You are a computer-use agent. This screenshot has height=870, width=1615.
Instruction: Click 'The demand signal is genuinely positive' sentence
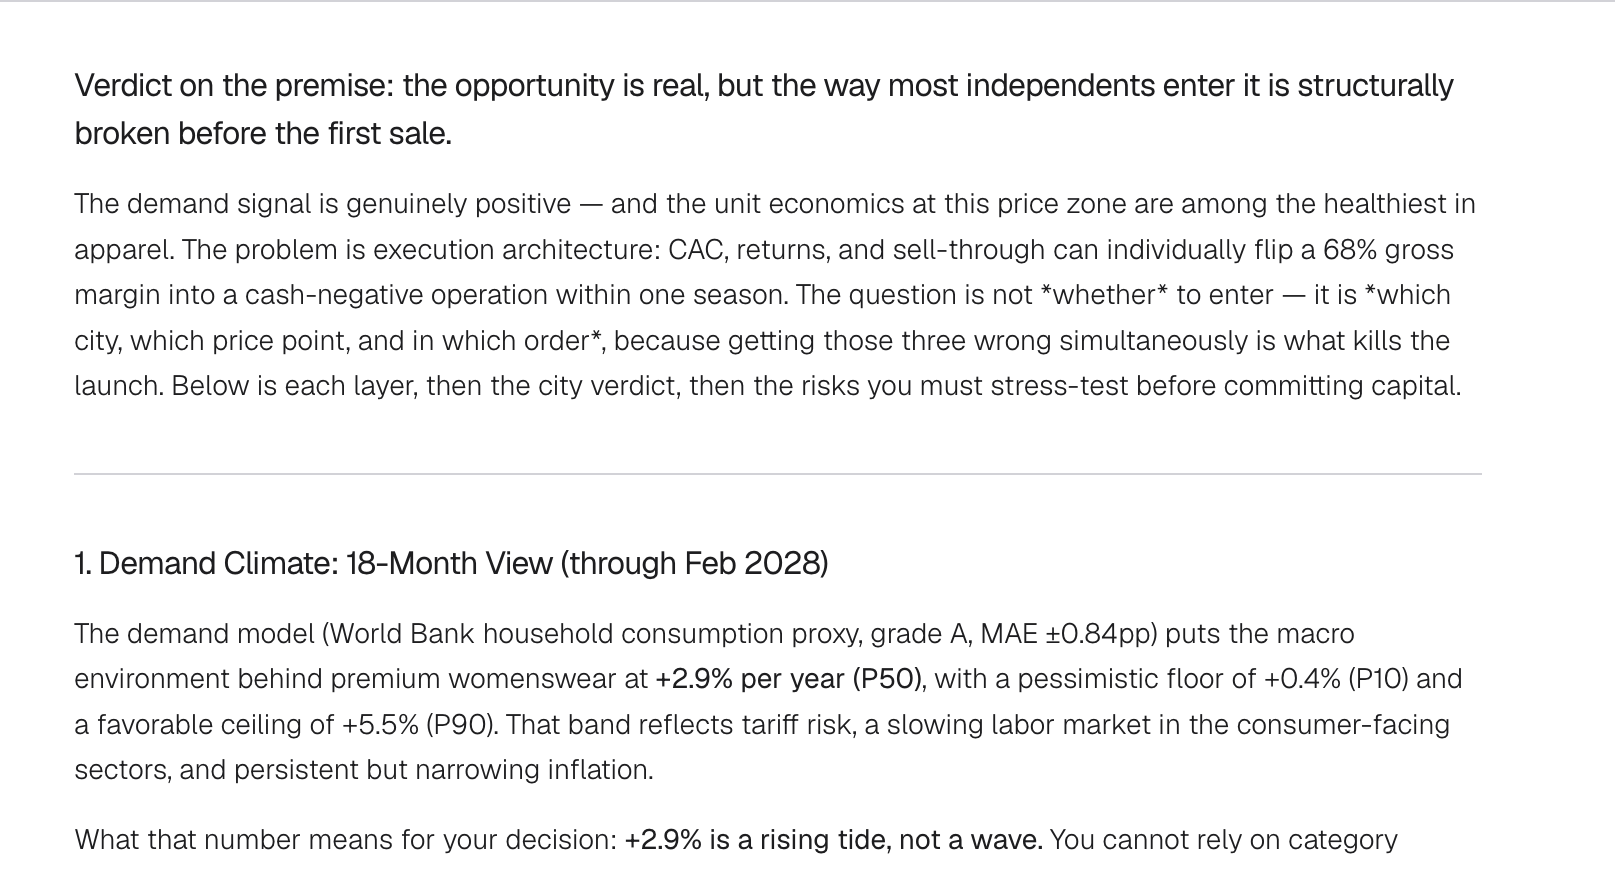(323, 205)
